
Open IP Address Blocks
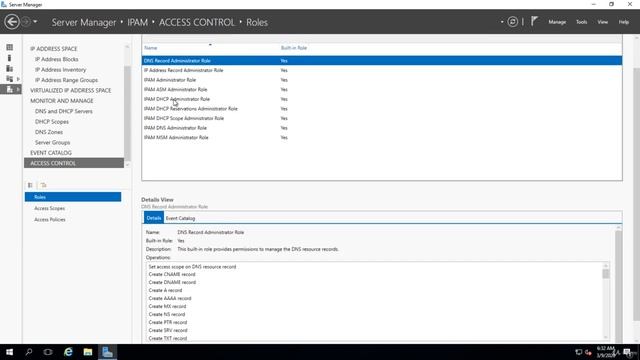tap(56, 59)
